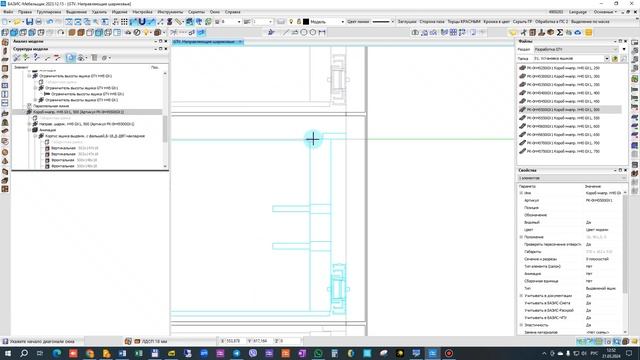Open the Windows Start button
This screenshot has height=360, width=640.
pyautogui.click(x=7, y=353)
